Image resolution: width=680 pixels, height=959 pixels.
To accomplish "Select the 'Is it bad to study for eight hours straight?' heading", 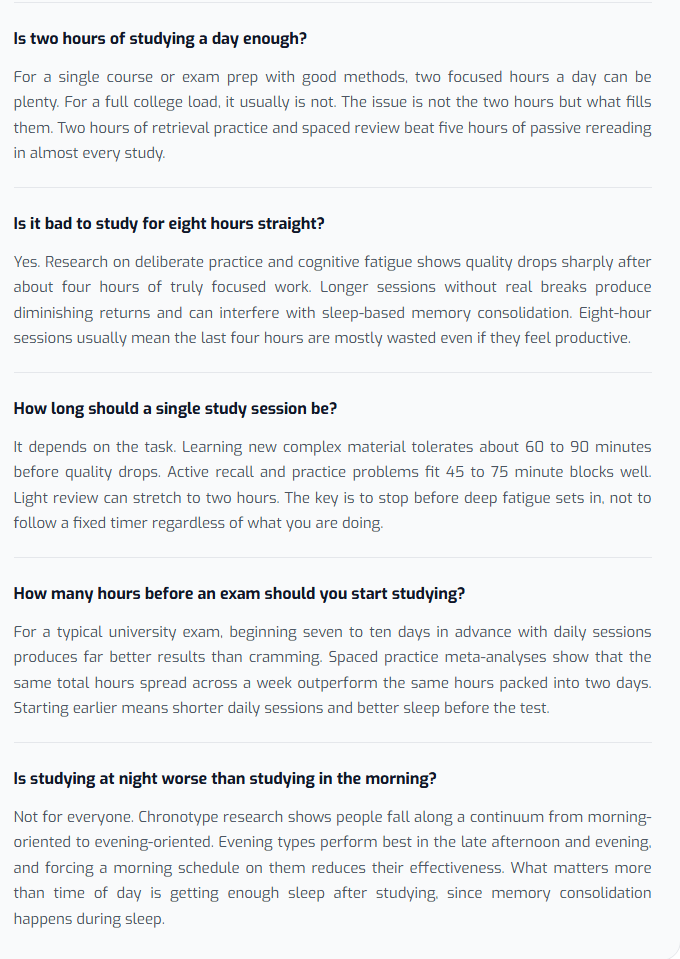I will tap(169, 224).
